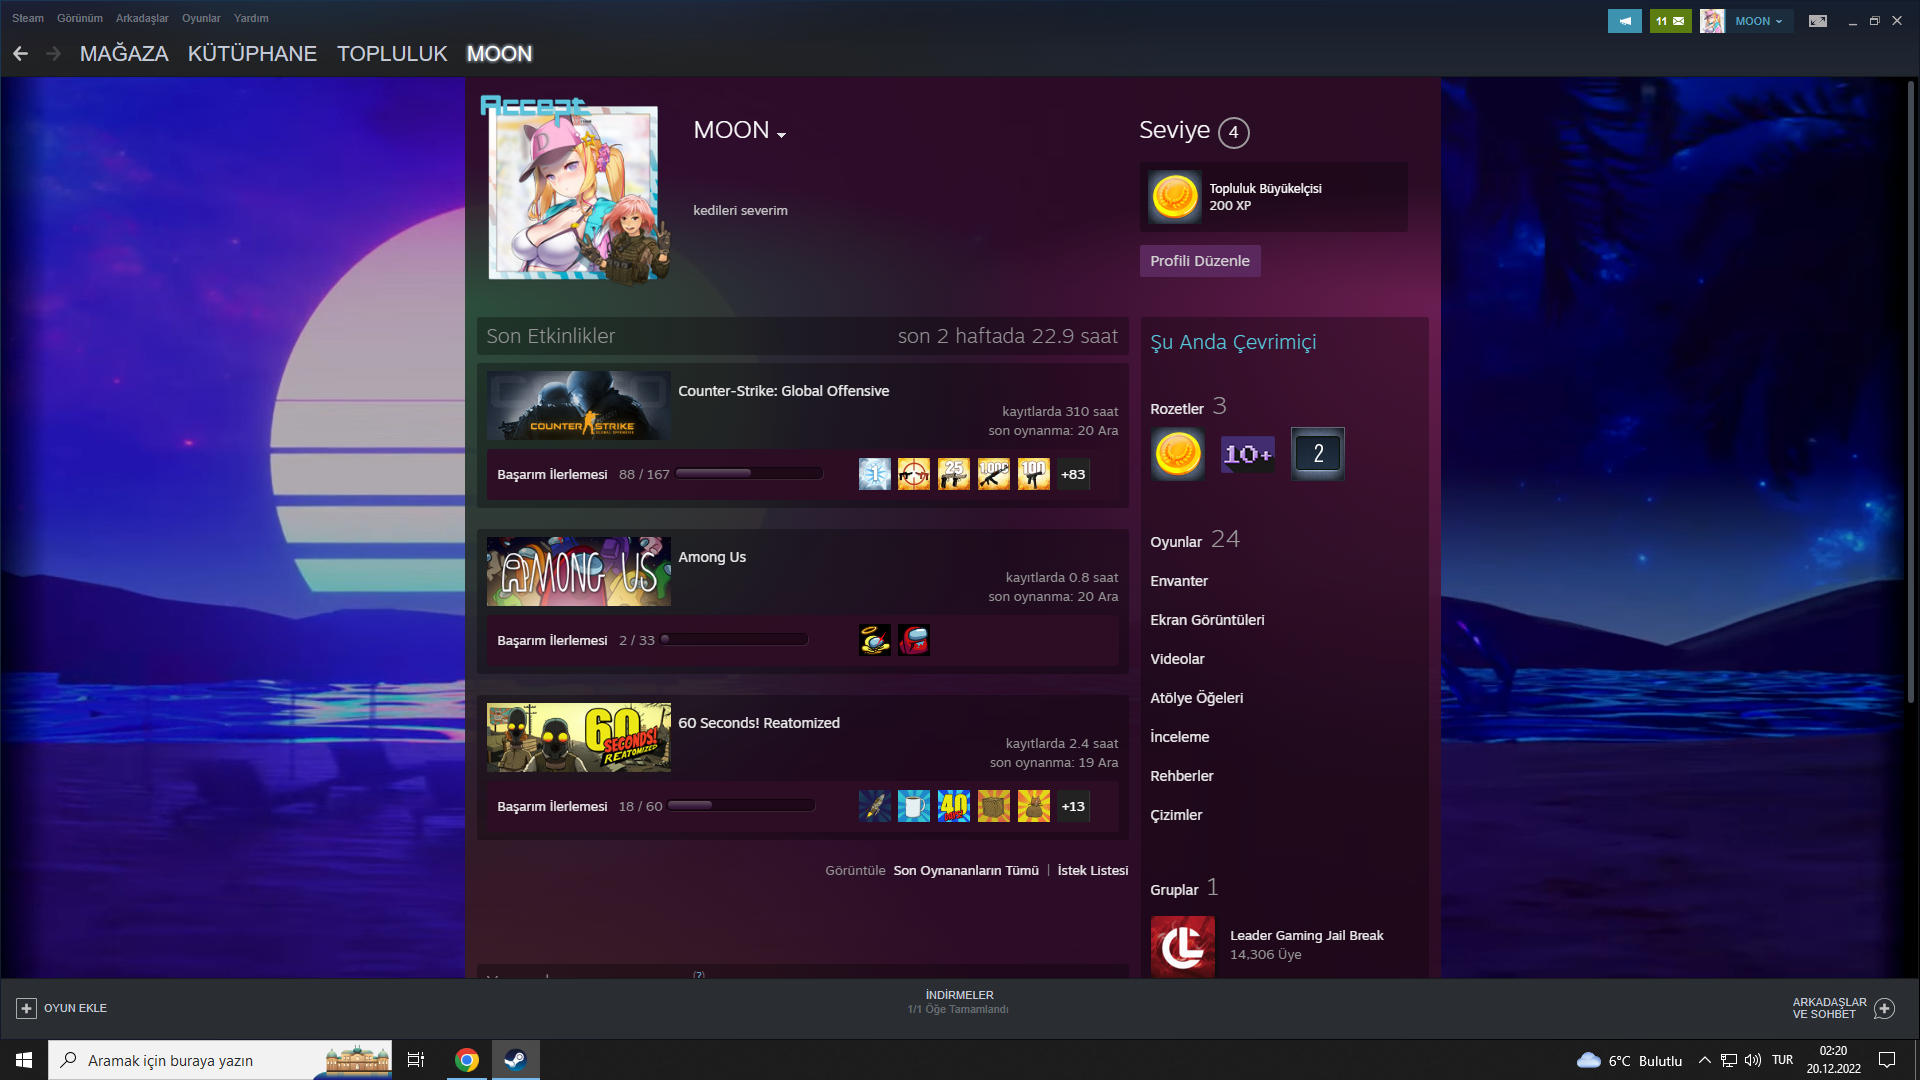
Task: Click CS:GO achievement progress bar 88 / 167
Action: (749, 474)
